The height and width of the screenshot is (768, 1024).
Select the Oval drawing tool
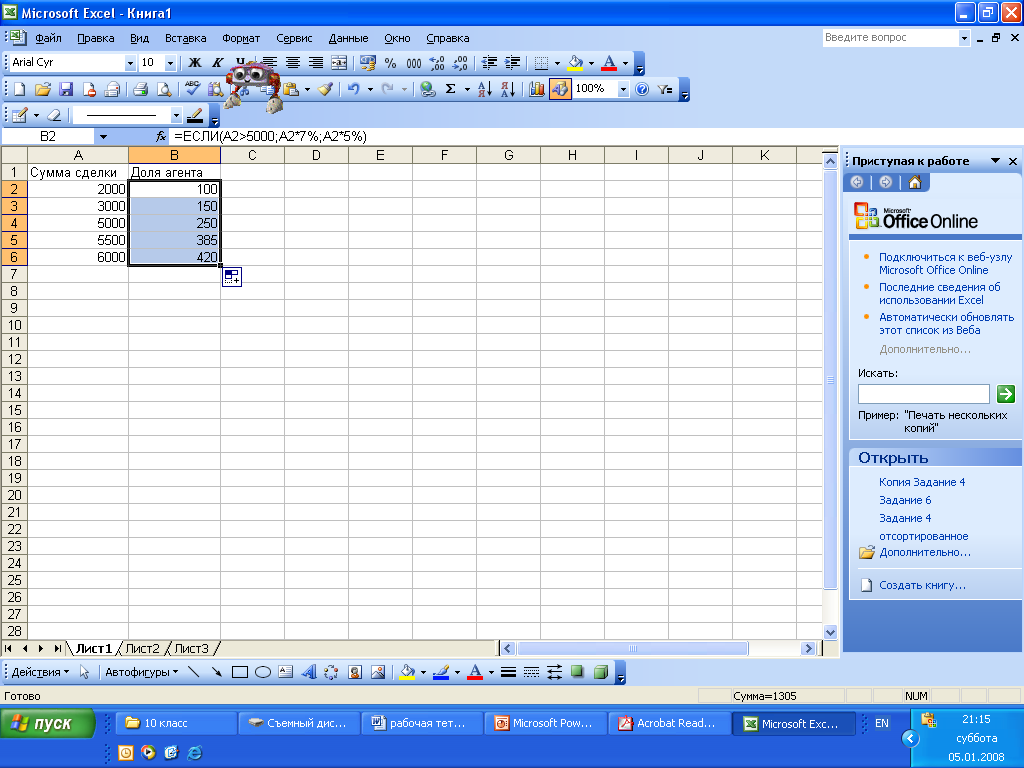pyautogui.click(x=263, y=672)
